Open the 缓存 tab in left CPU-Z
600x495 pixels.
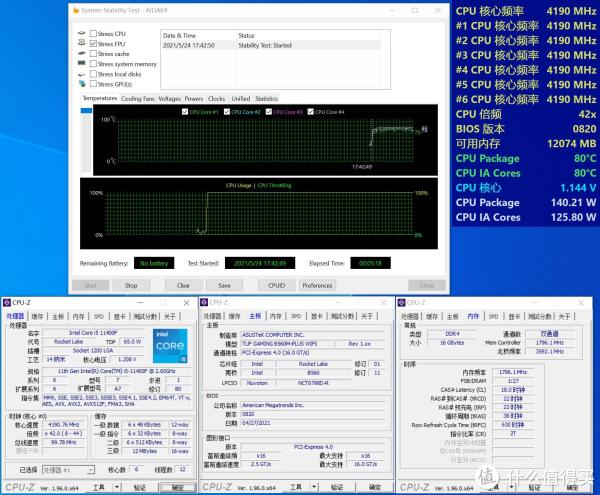pyautogui.click(x=38, y=316)
